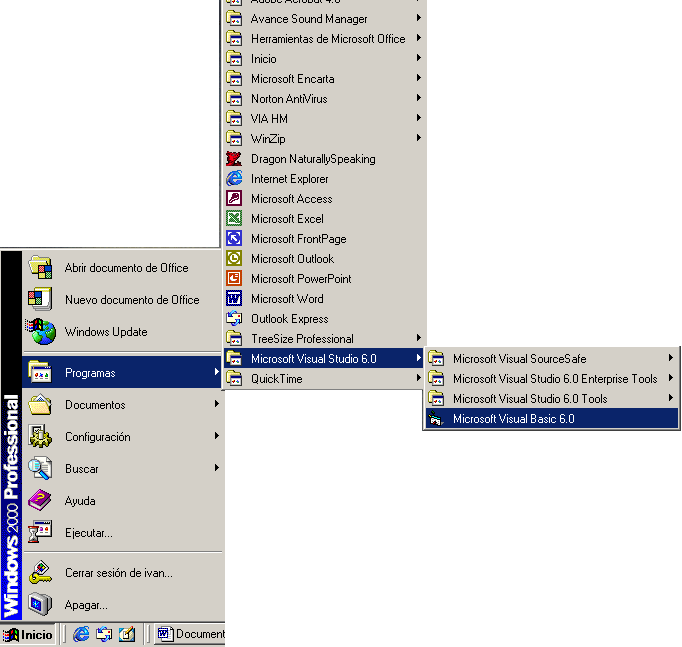Viewport: 682px width, 647px height.
Task: Click the Internet Explorer icon in Programs menu
Action: 234,179
